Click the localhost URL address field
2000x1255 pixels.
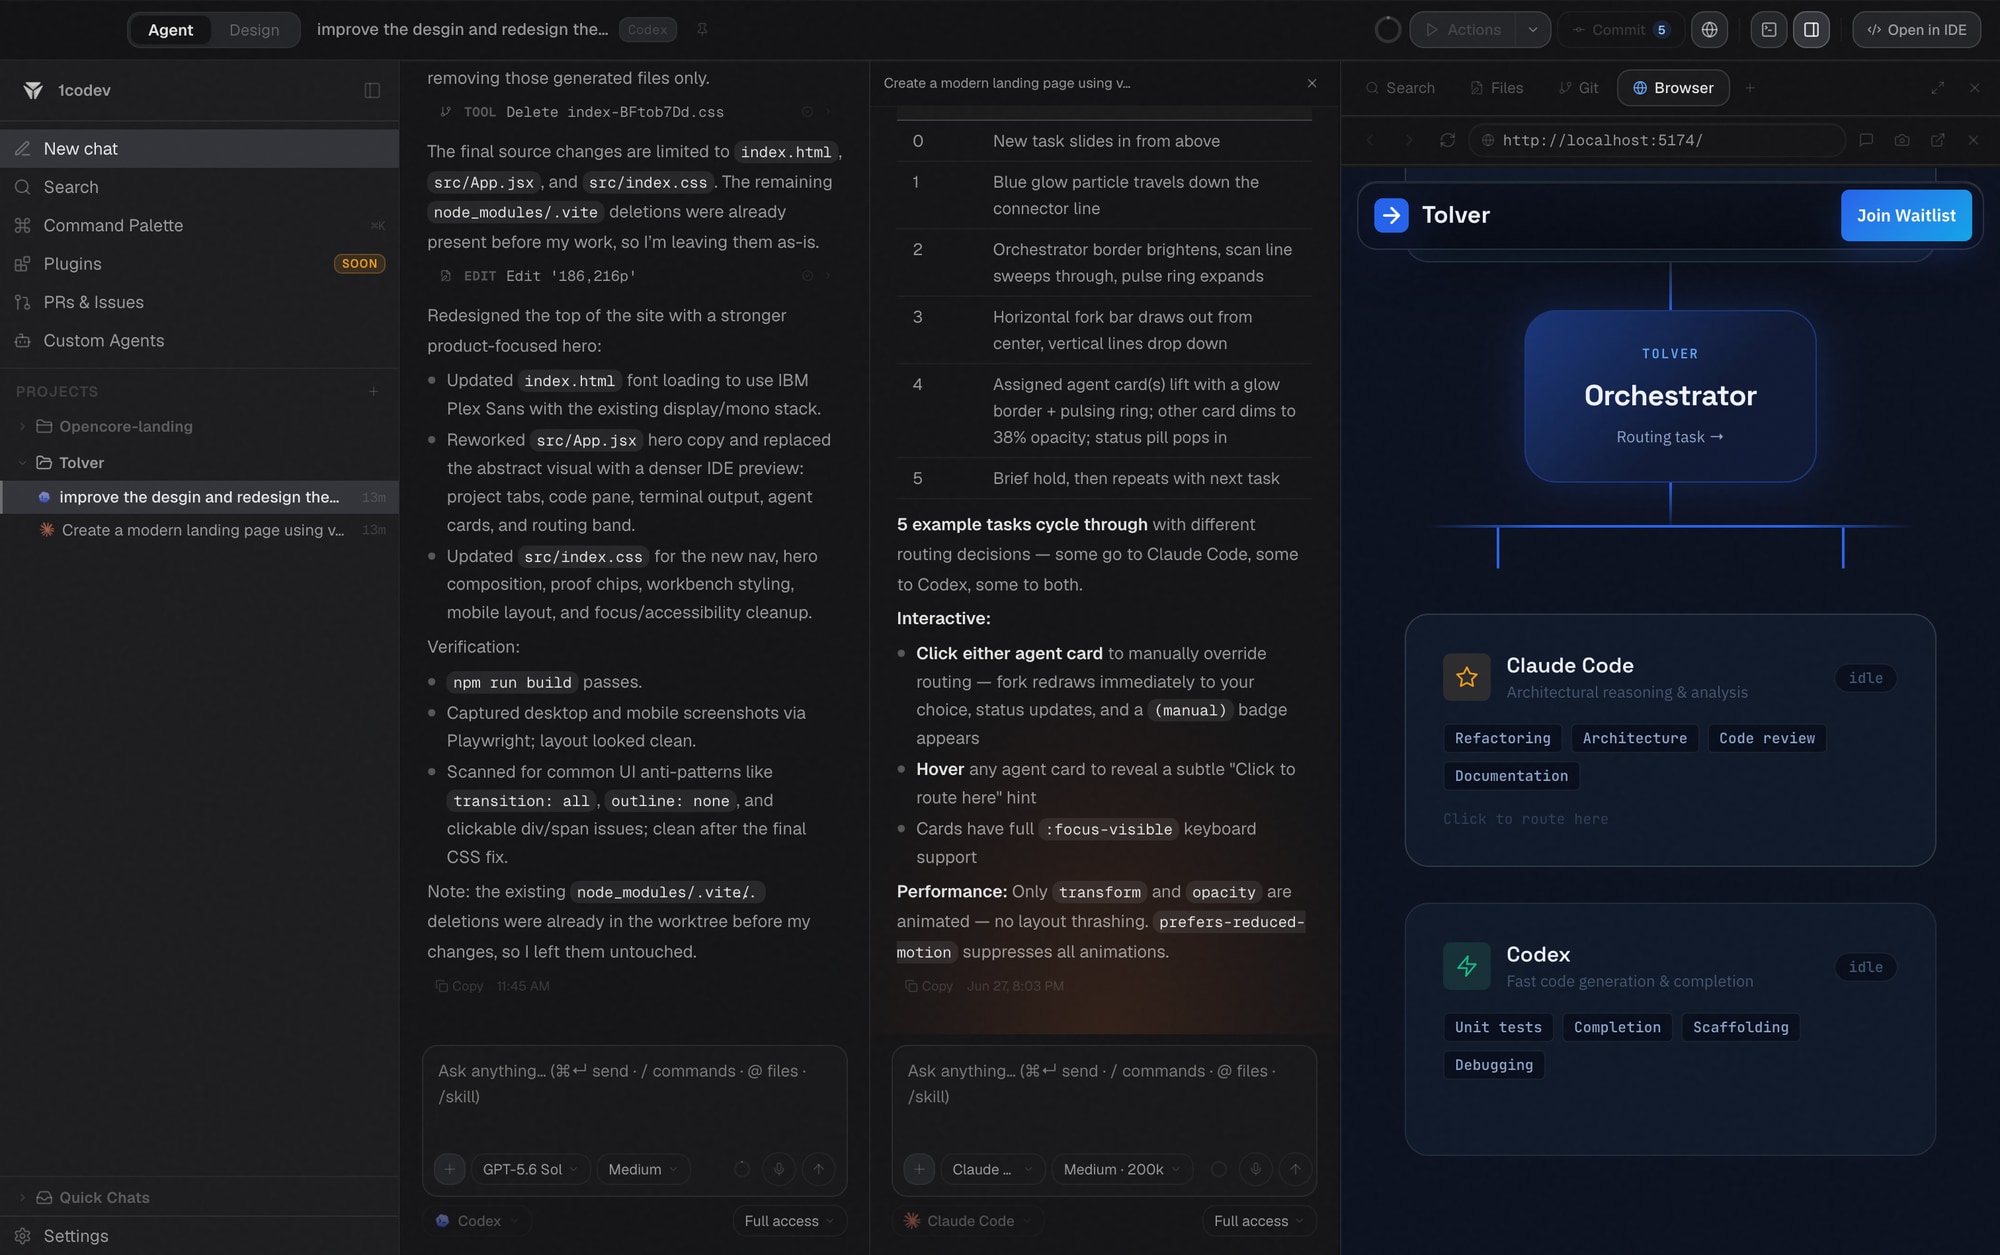1657,141
